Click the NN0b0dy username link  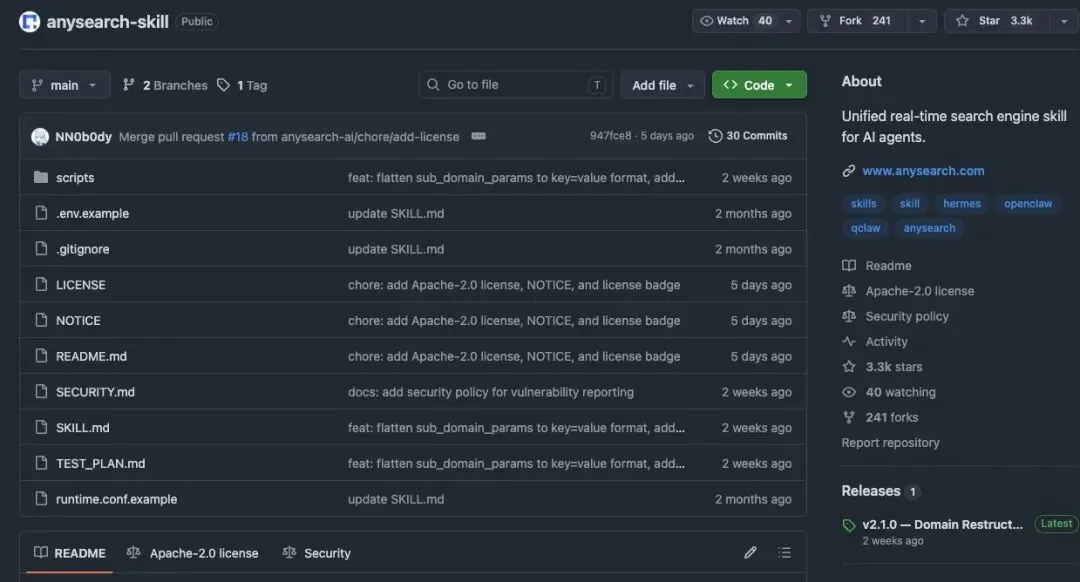[83, 136]
